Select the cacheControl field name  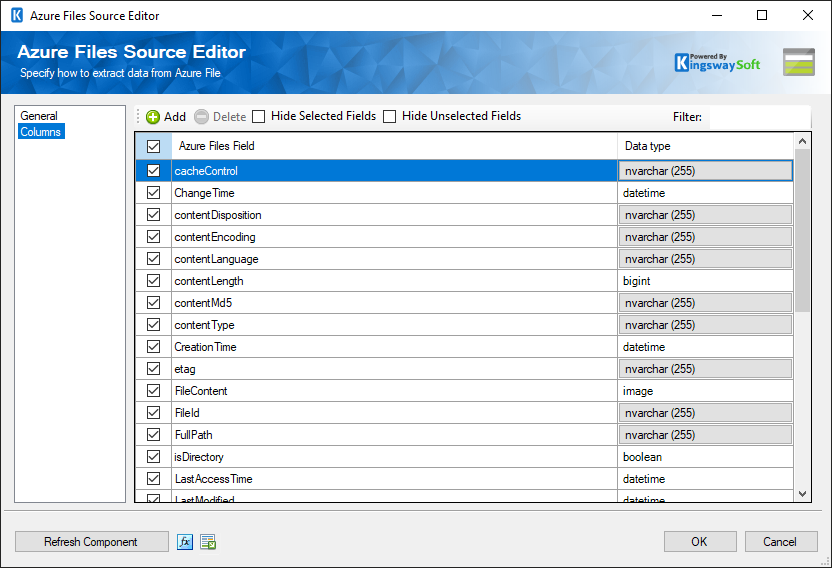(x=206, y=171)
